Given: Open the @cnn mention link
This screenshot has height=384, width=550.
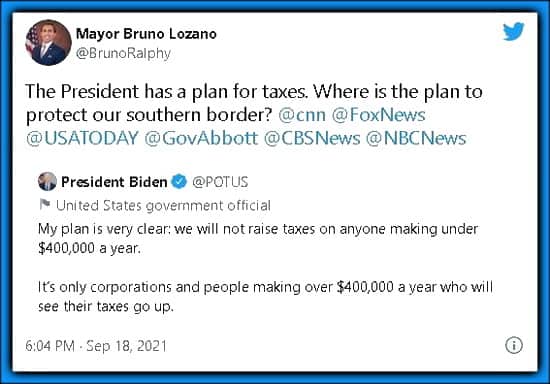Looking at the screenshot, I should 302,115.
